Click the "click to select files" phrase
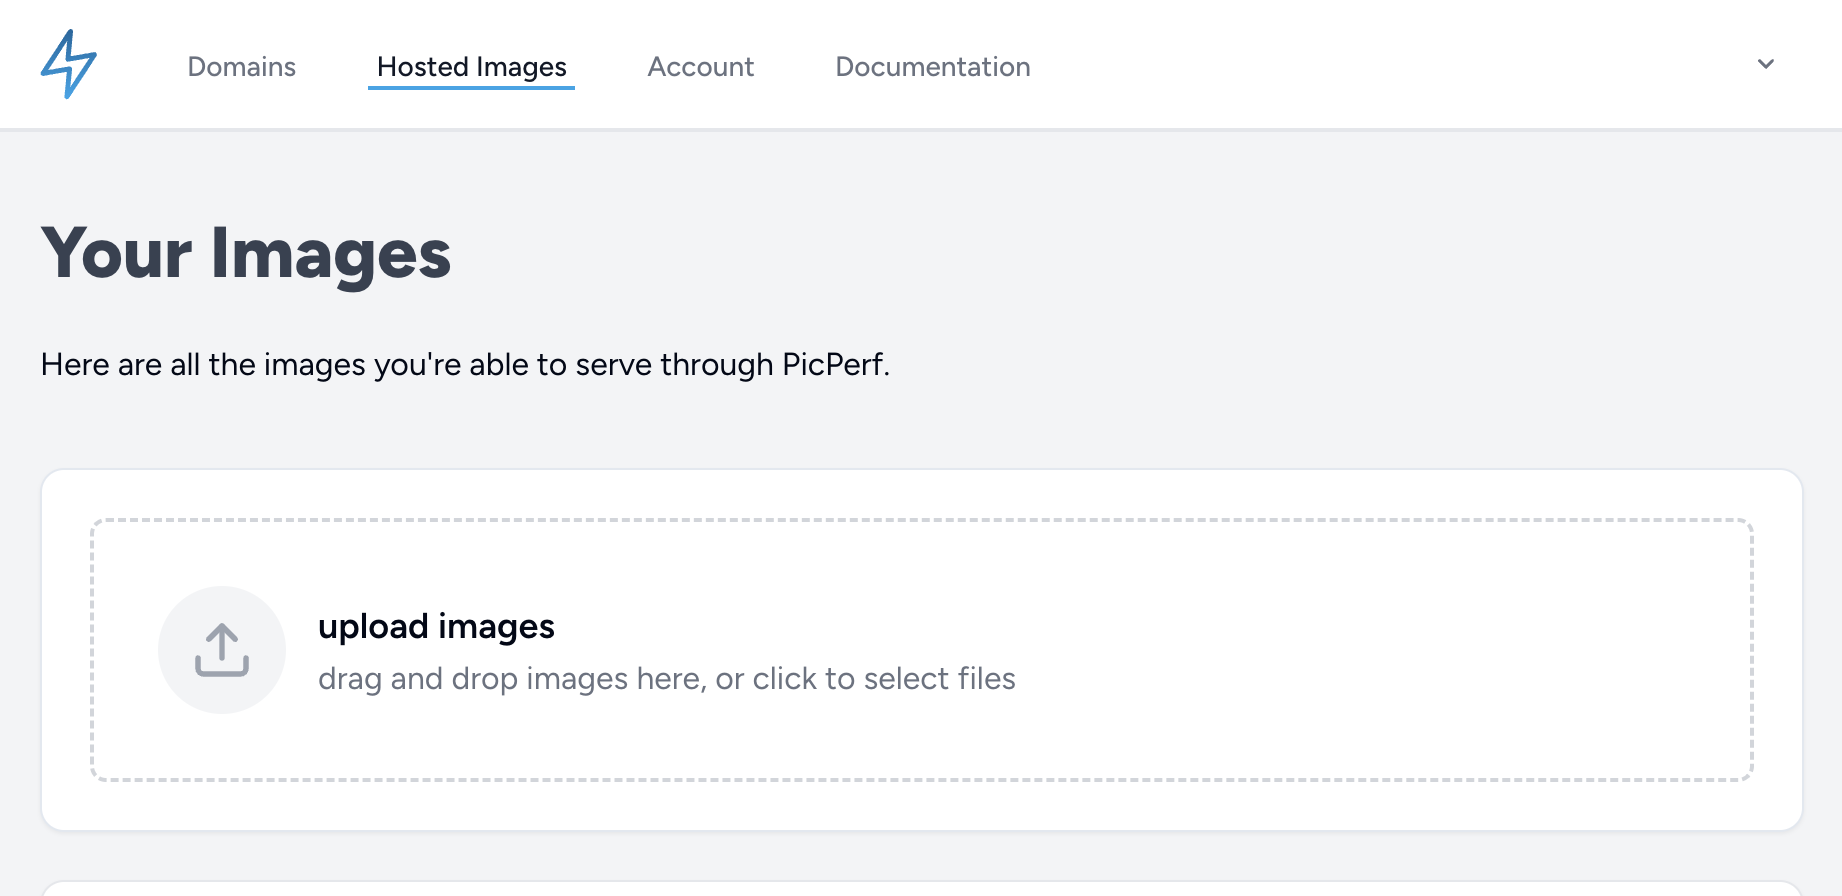Screen dimensions: 1842x896 884,679
